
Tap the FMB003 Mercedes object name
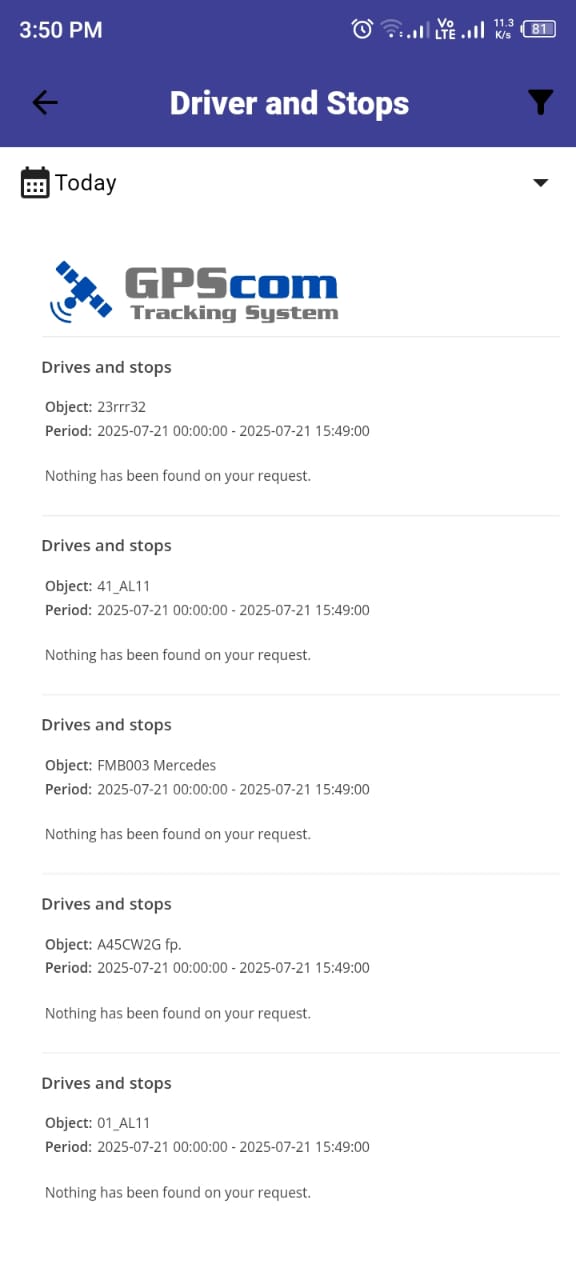pos(157,765)
